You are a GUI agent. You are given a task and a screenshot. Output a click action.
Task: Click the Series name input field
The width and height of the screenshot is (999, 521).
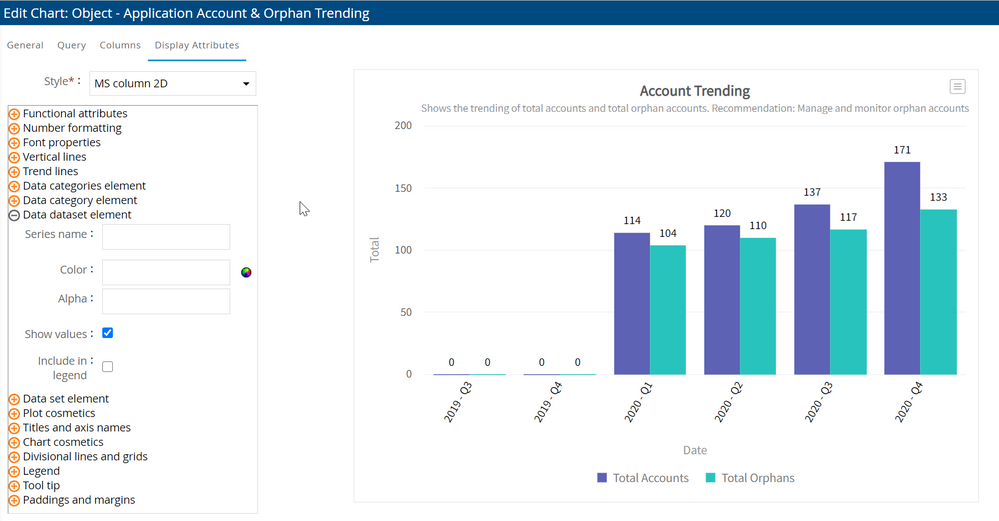(166, 237)
